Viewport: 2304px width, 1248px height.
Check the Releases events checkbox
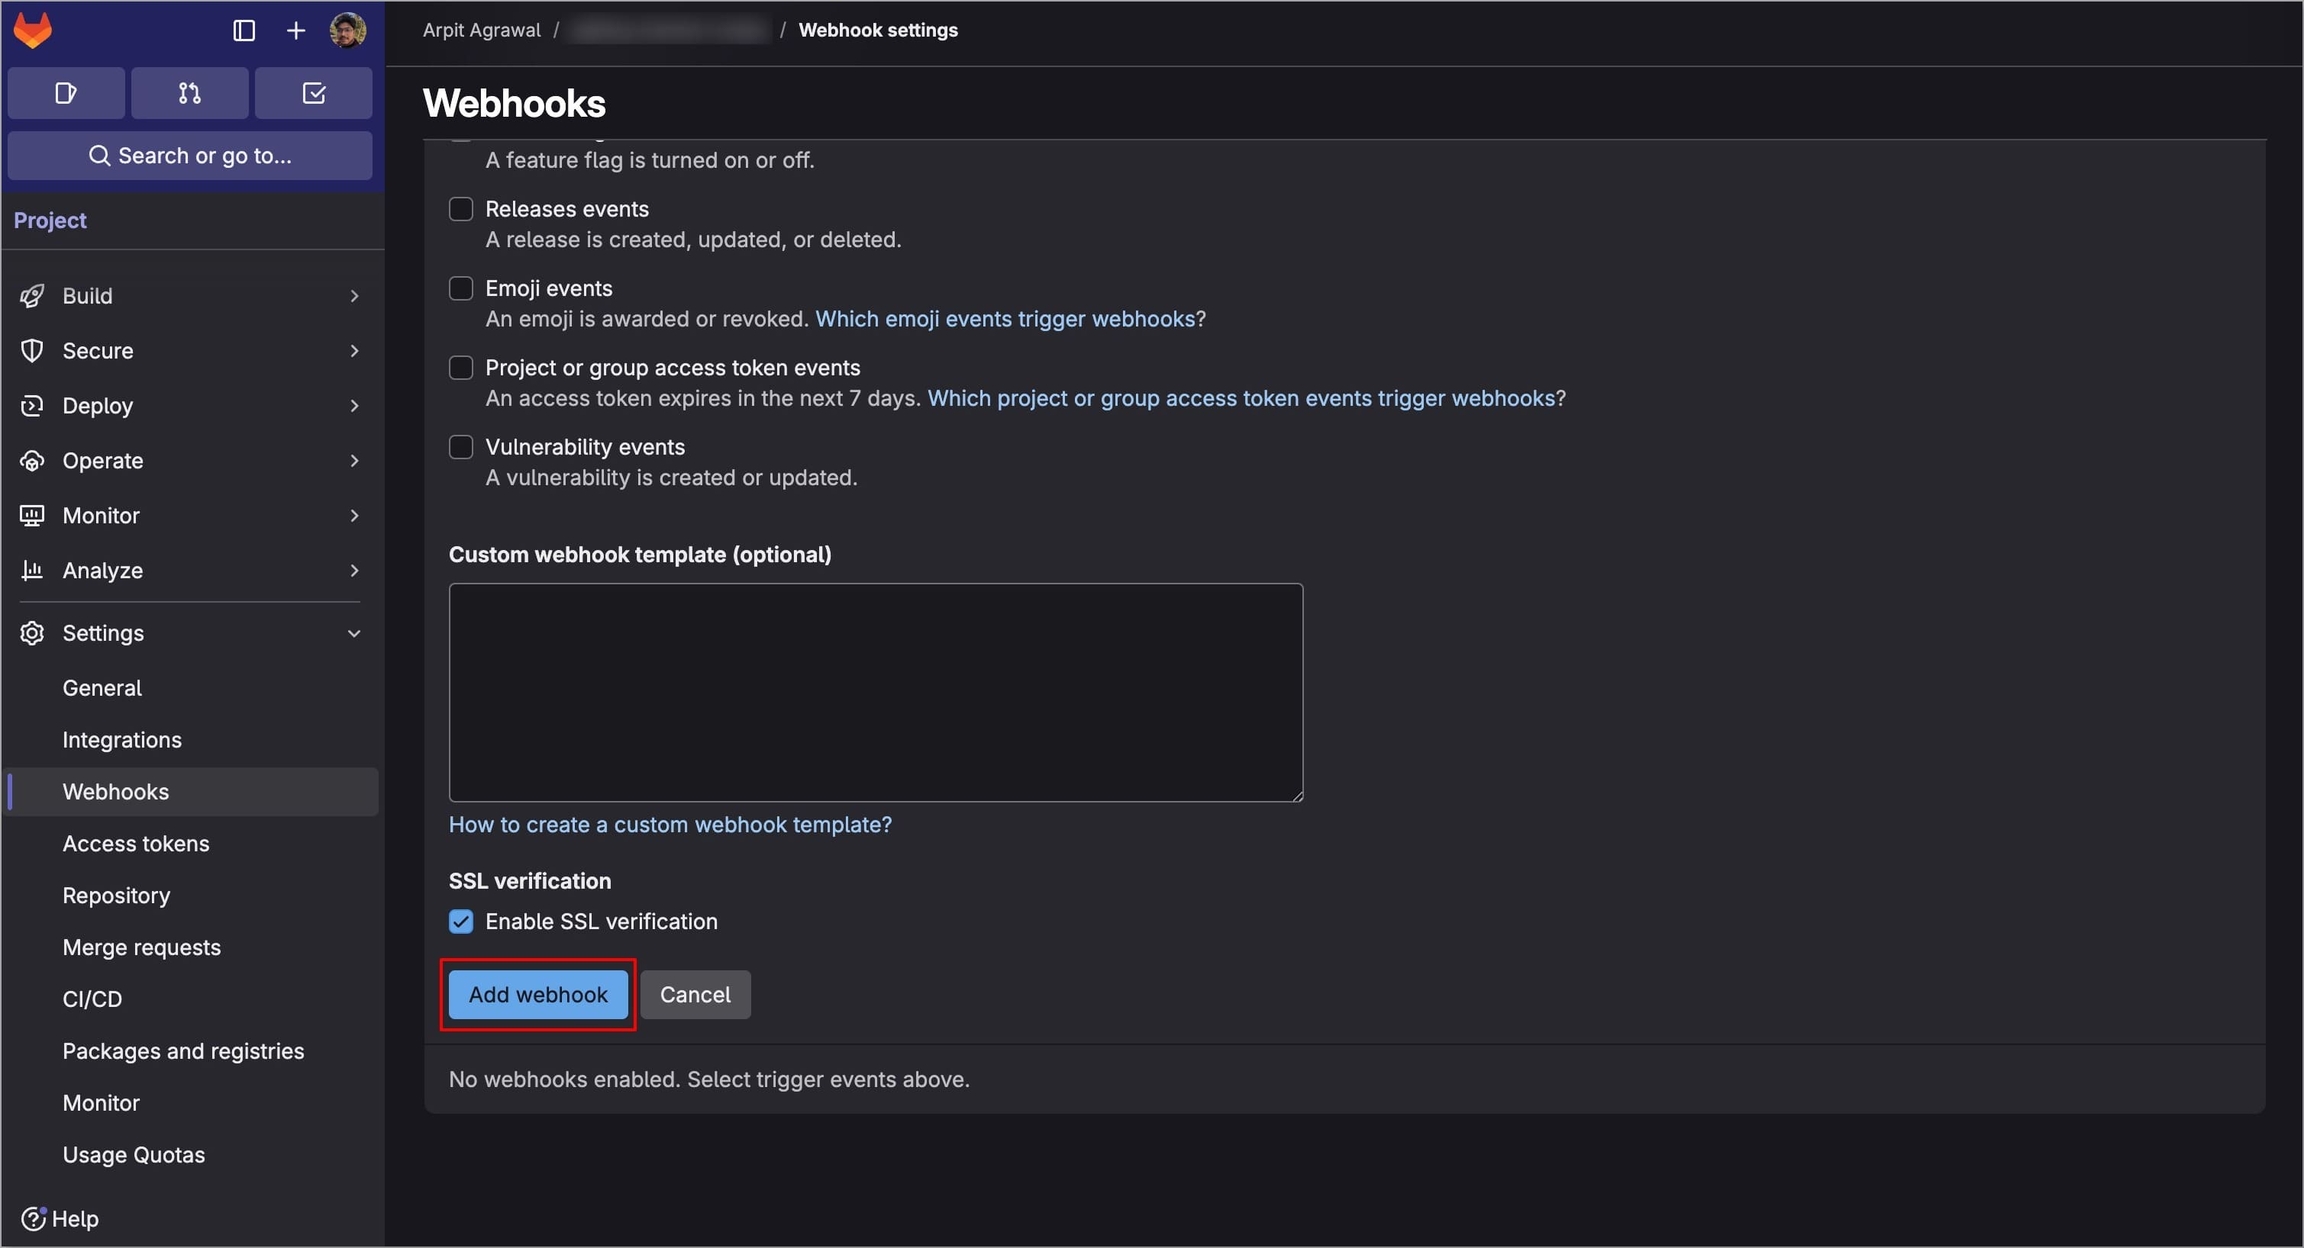click(x=460, y=209)
